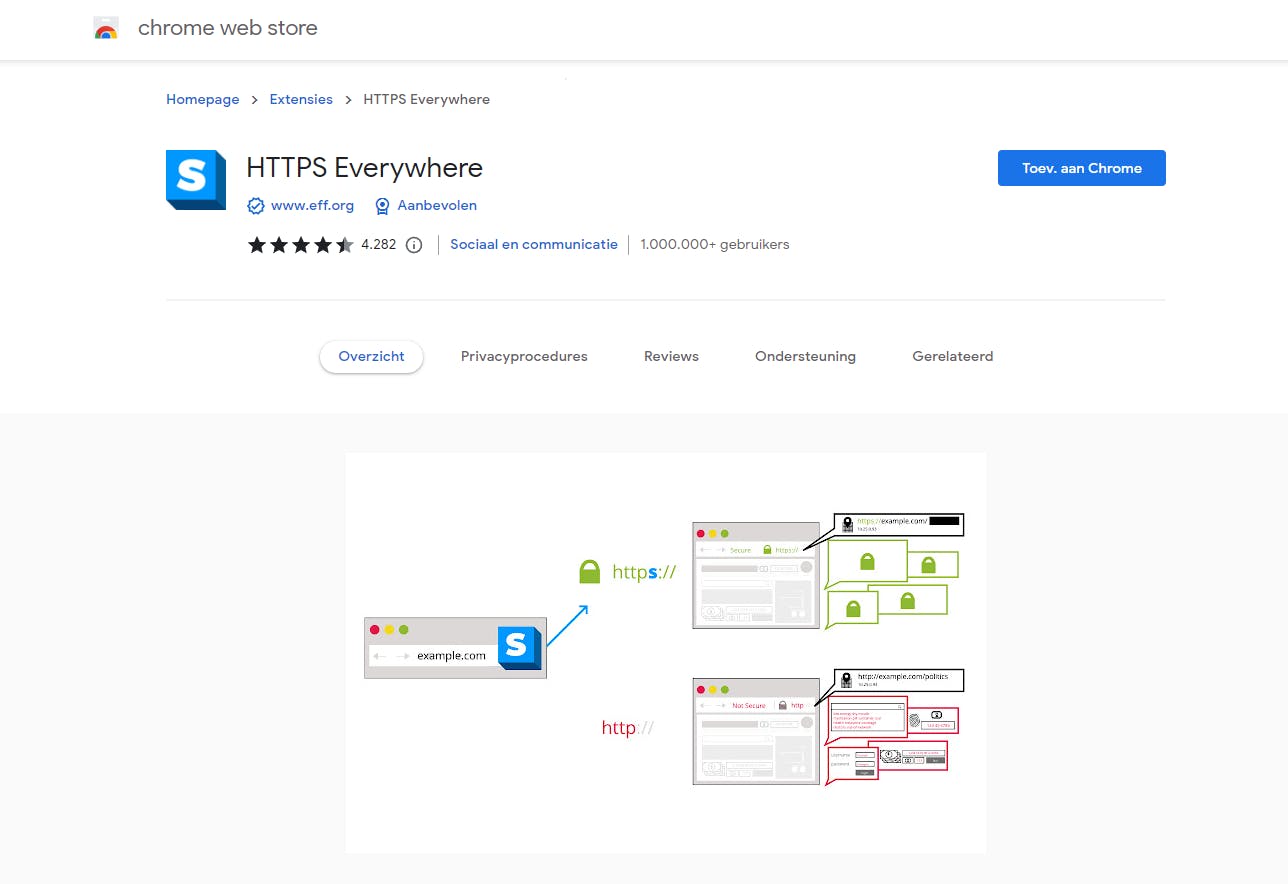Click the HTTPS Everywhere breadcrumb text
Viewport: 1288px width, 884px height.
point(427,100)
